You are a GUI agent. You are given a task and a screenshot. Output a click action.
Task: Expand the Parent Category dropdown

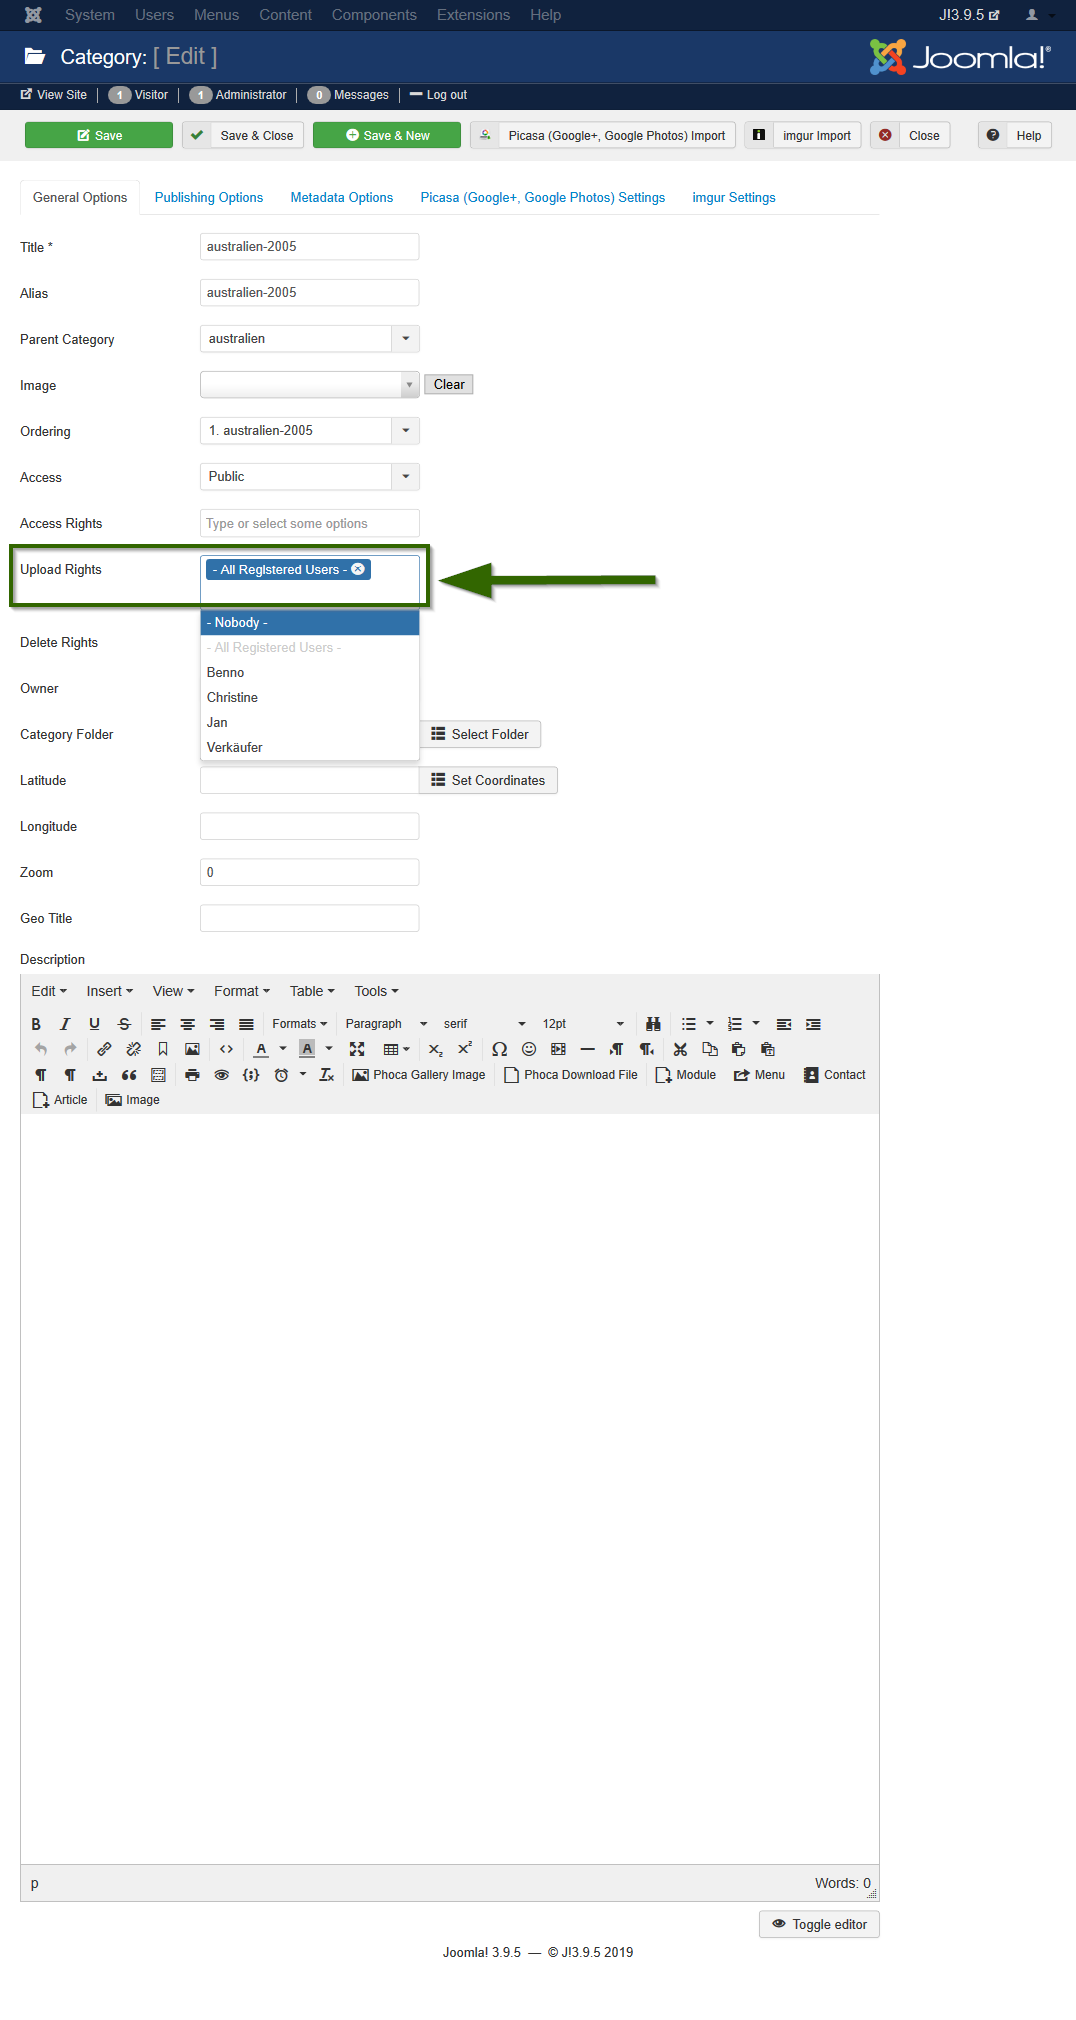pyautogui.click(x=405, y=339)
